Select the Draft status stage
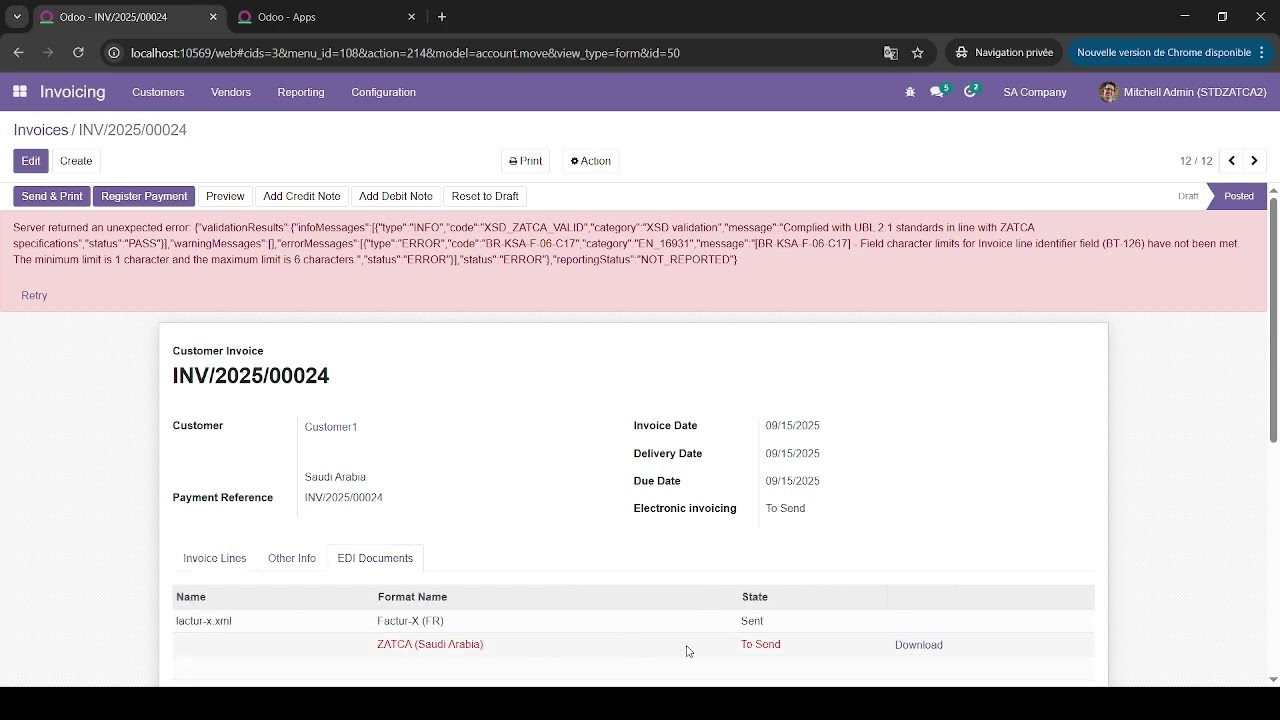 pyautogui.click(x=1188, y=196)
